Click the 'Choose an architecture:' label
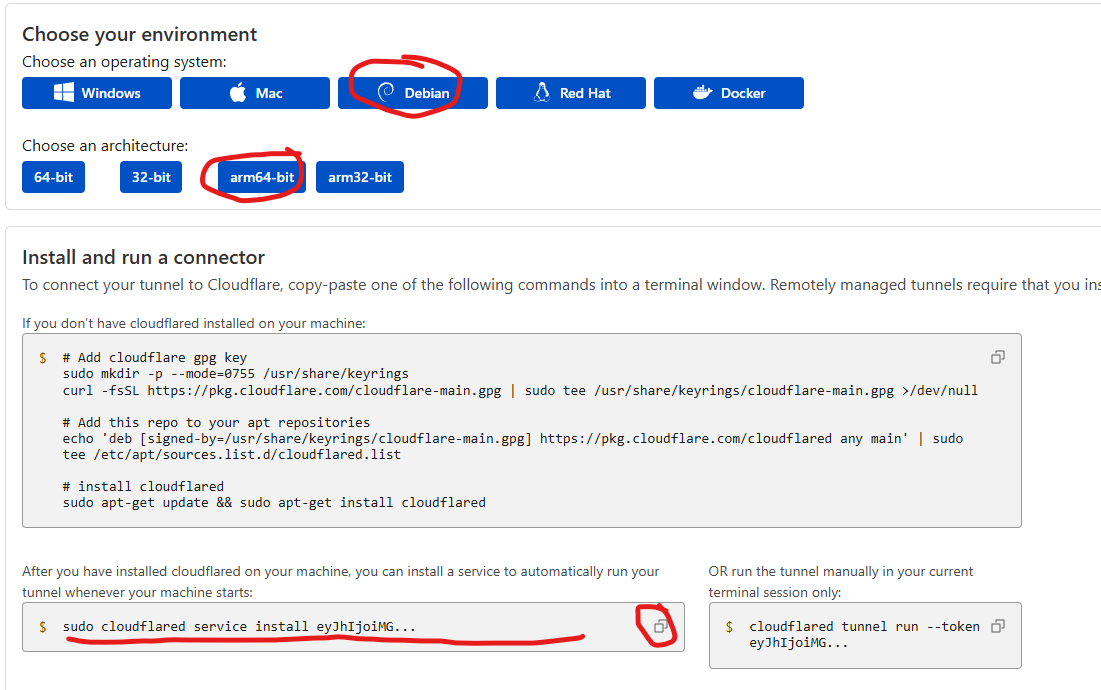Image resolution: width=1101 pixels, height=690 pixels. 105,145
